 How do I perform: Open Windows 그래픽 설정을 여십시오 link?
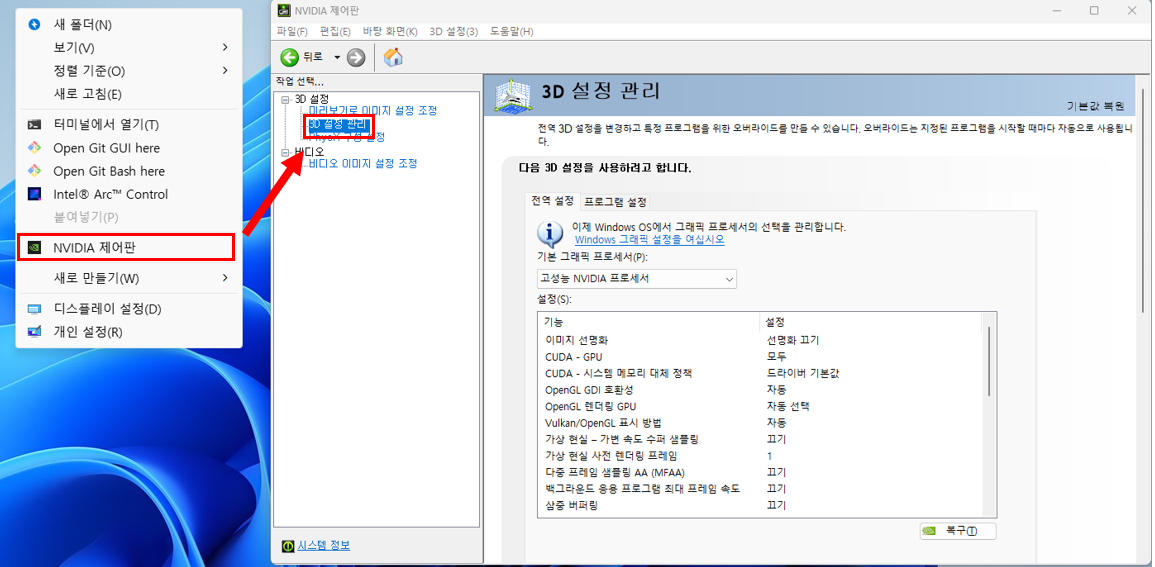pos(649,240)
